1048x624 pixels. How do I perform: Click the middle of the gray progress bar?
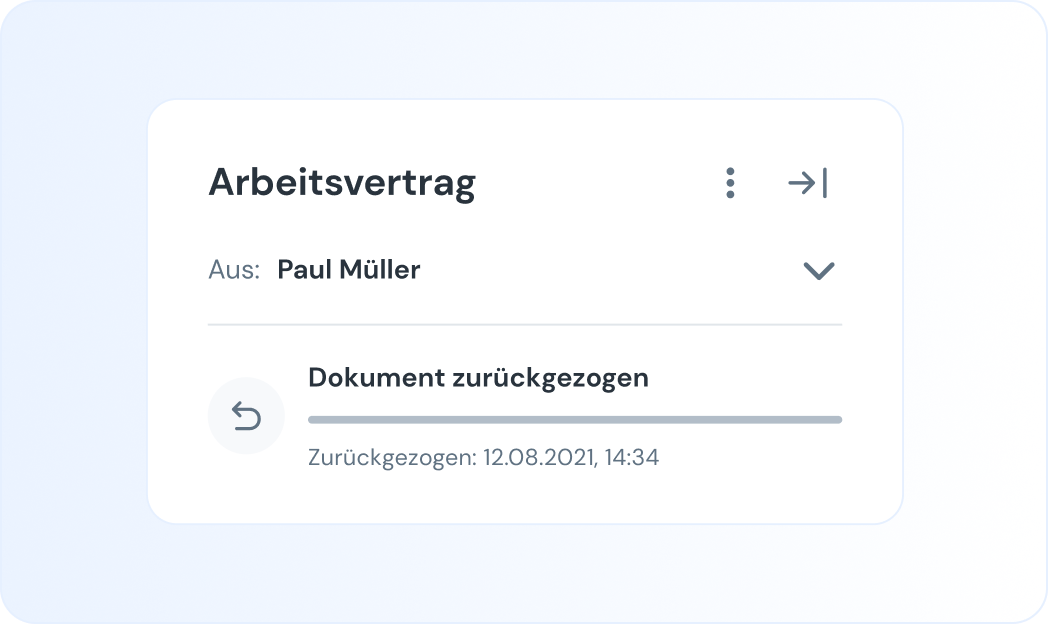tap(575, 420)
